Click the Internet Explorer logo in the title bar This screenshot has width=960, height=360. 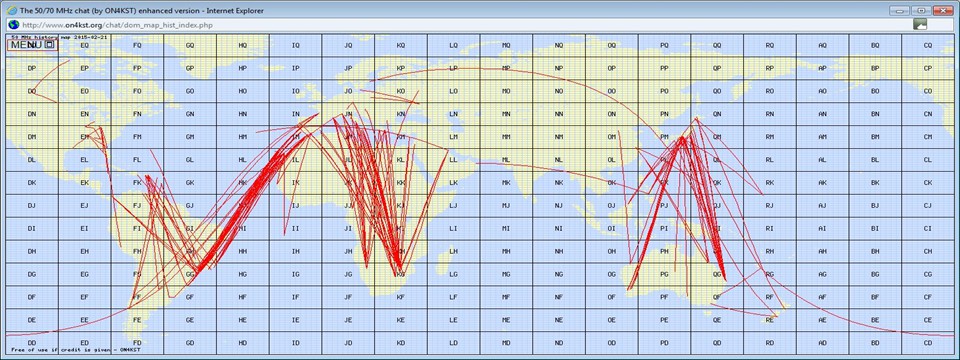click(x=10, y=10)
